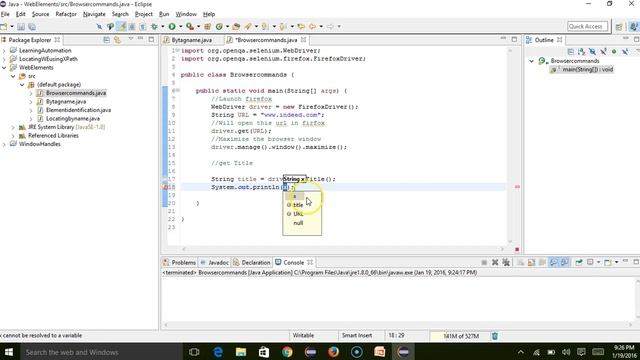Select 'URL' in the suggestion popup
640x360 pixels.
298,214
